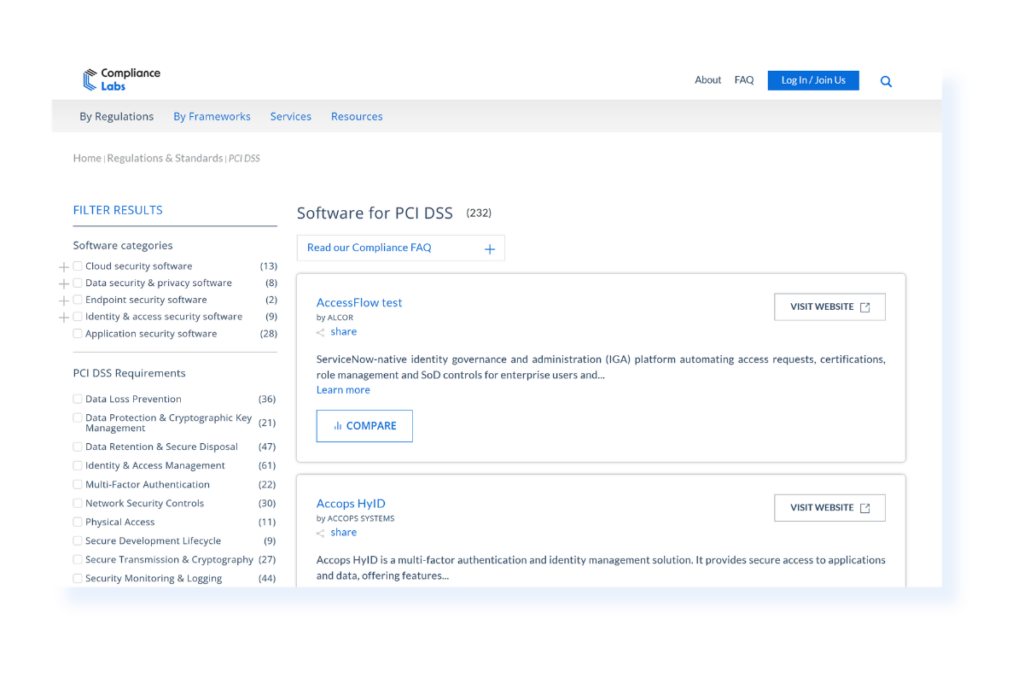Click the Software for PCI DSS heading
Viewport: 1024px width, 683px height.
point(375,214)
